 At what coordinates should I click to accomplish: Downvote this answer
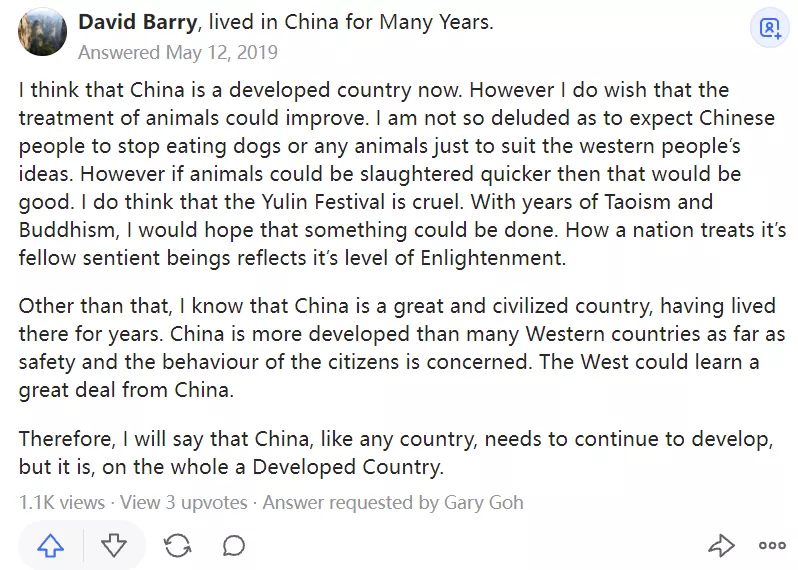coord(114,545)
